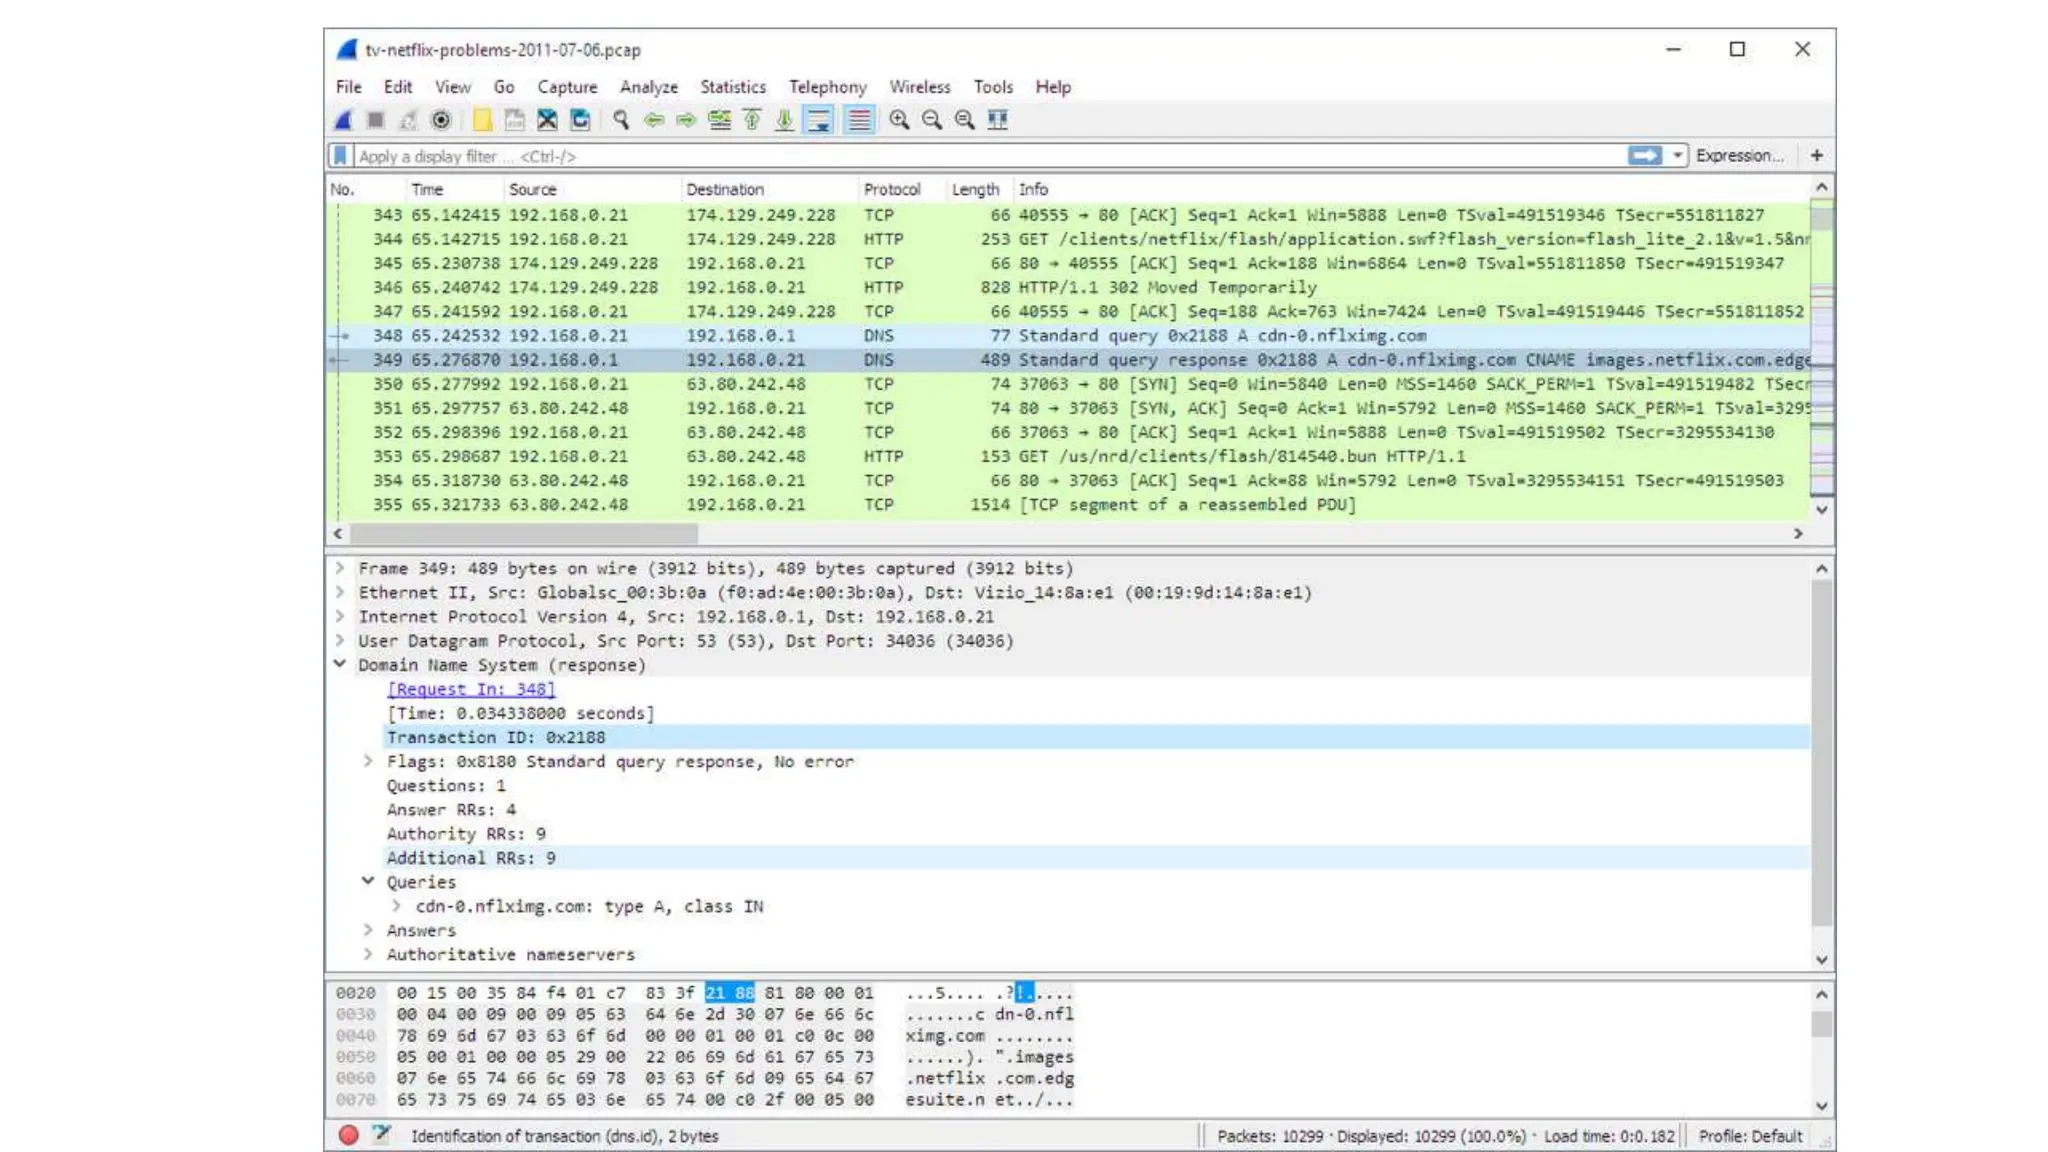Open the Statistics menu
2048x1152 pixels.
(x=732, y=87)
